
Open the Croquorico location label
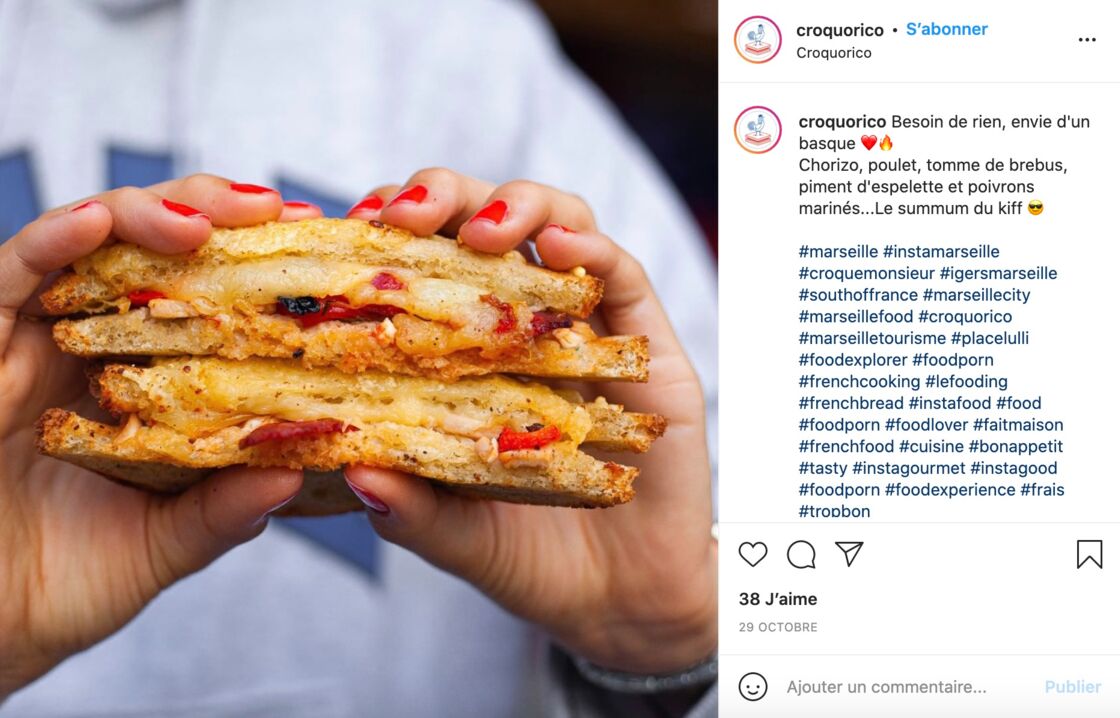click(x=834, y=53)
